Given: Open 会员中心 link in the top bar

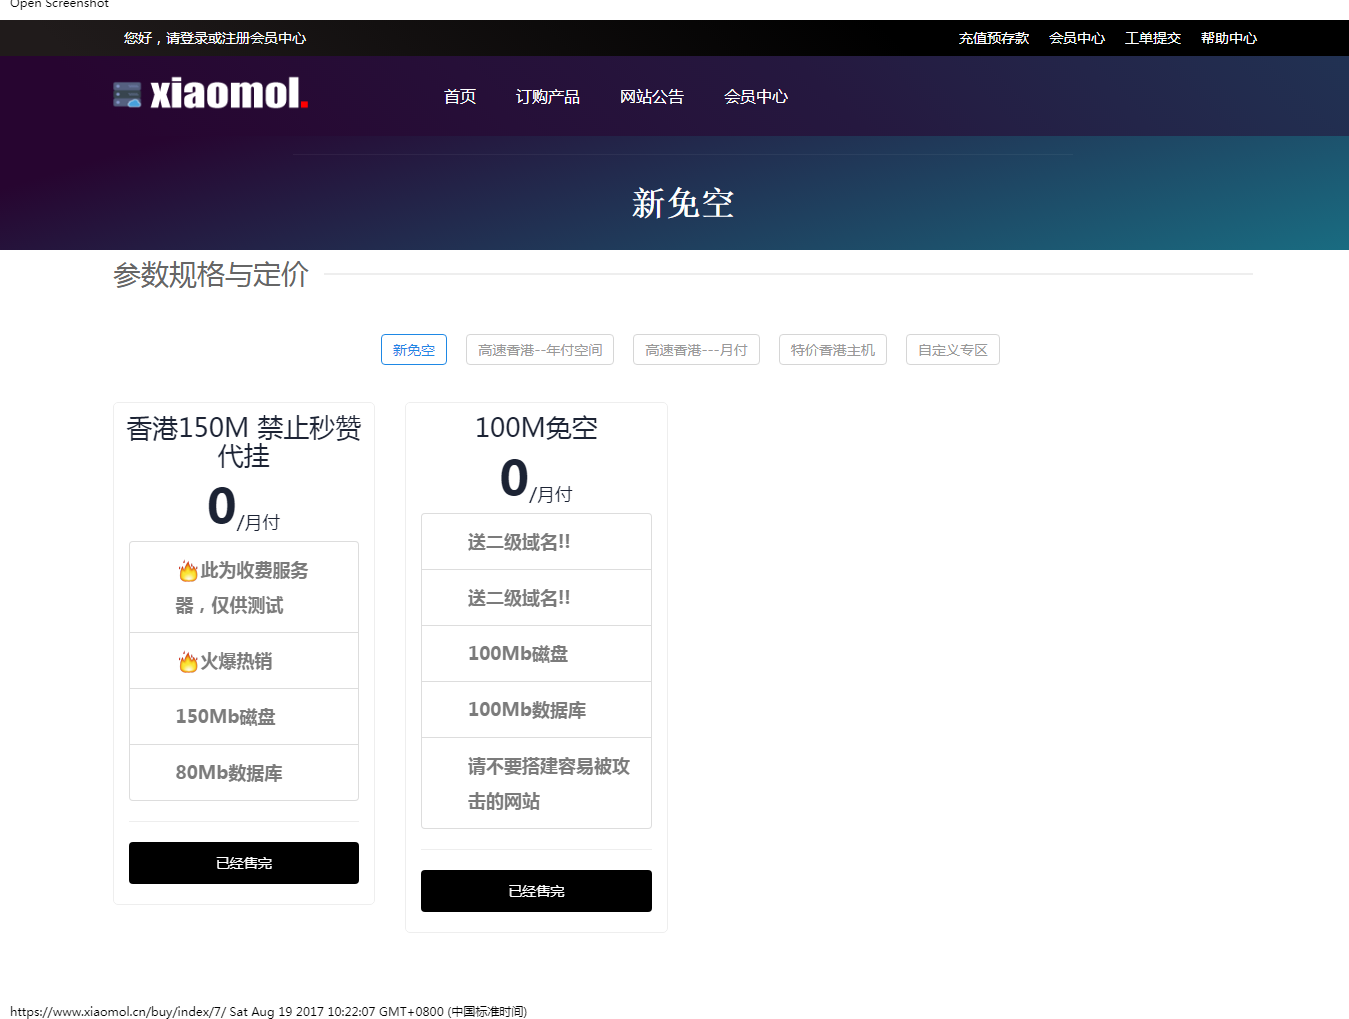Looking at the screenshot, I should tap(1076, 38).
